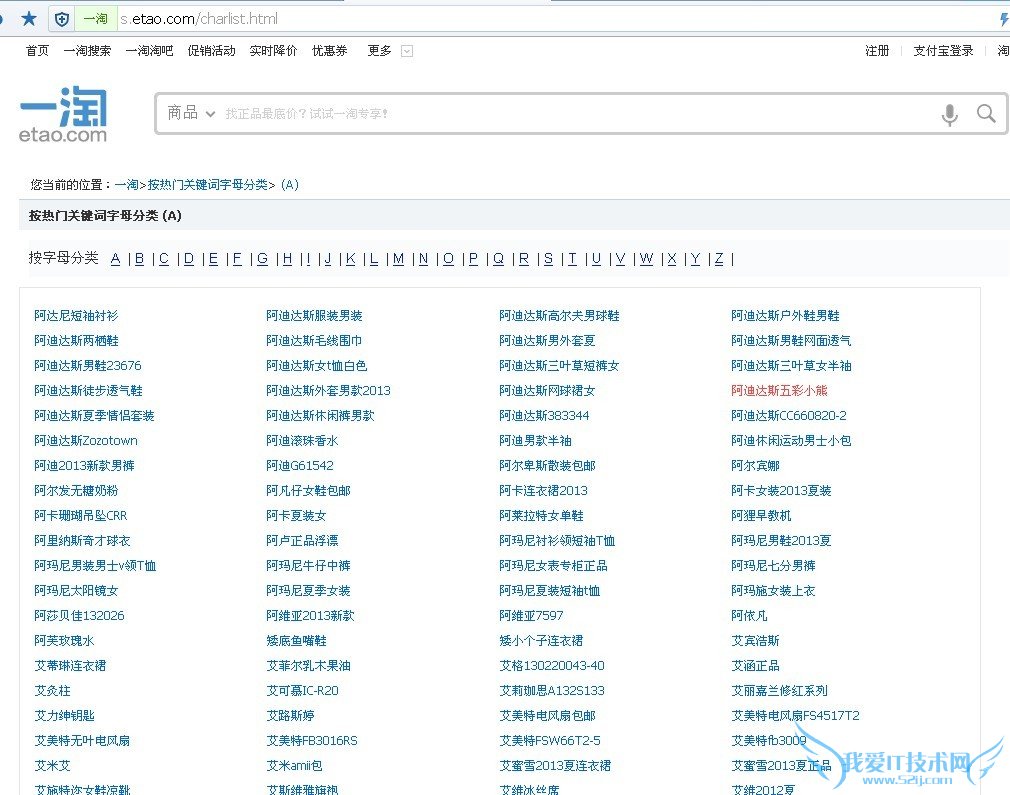Open keyword 阿莎贝佳132026

point(79,615)
